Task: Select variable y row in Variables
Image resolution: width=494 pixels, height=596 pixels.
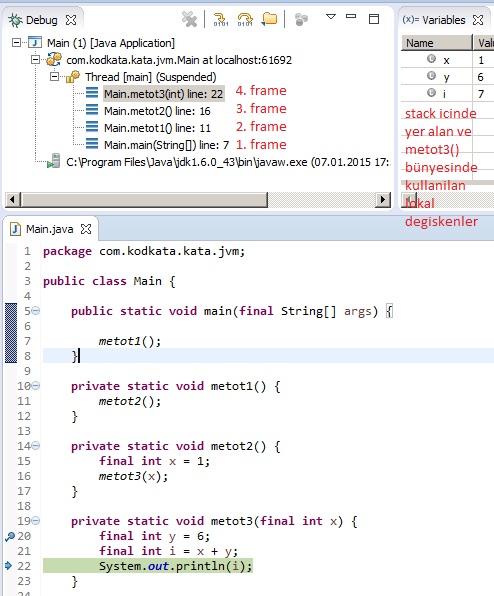Action: [x=448, y=77]
